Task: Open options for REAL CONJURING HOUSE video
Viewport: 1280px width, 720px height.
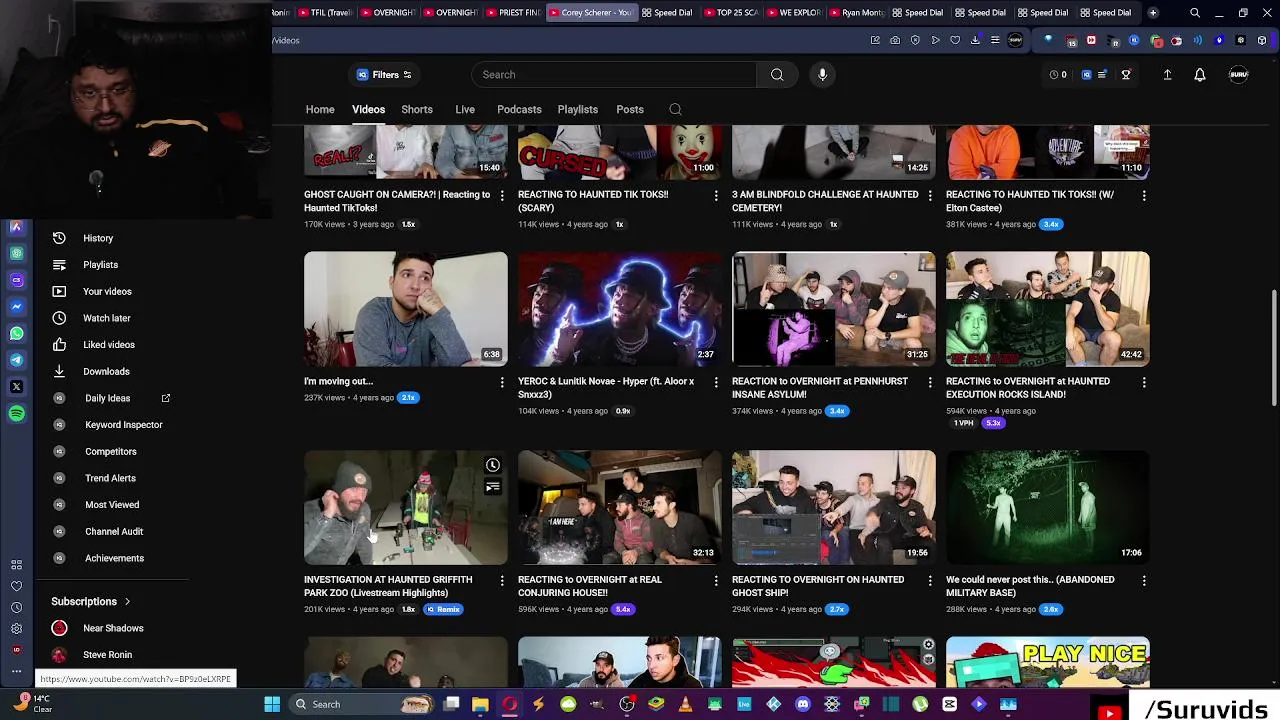Action: pyautogui.click(x=716, y=580)
